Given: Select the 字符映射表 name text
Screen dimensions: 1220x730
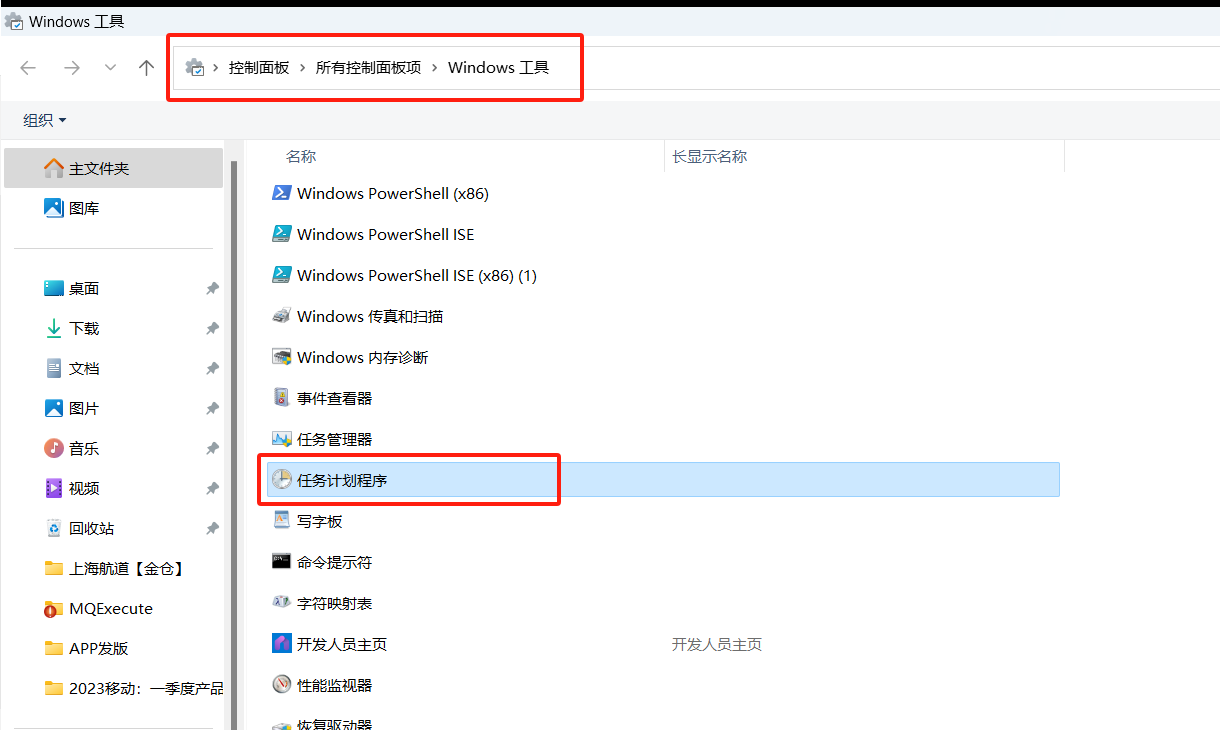Looking at the screenshot, I should point(334,603).
